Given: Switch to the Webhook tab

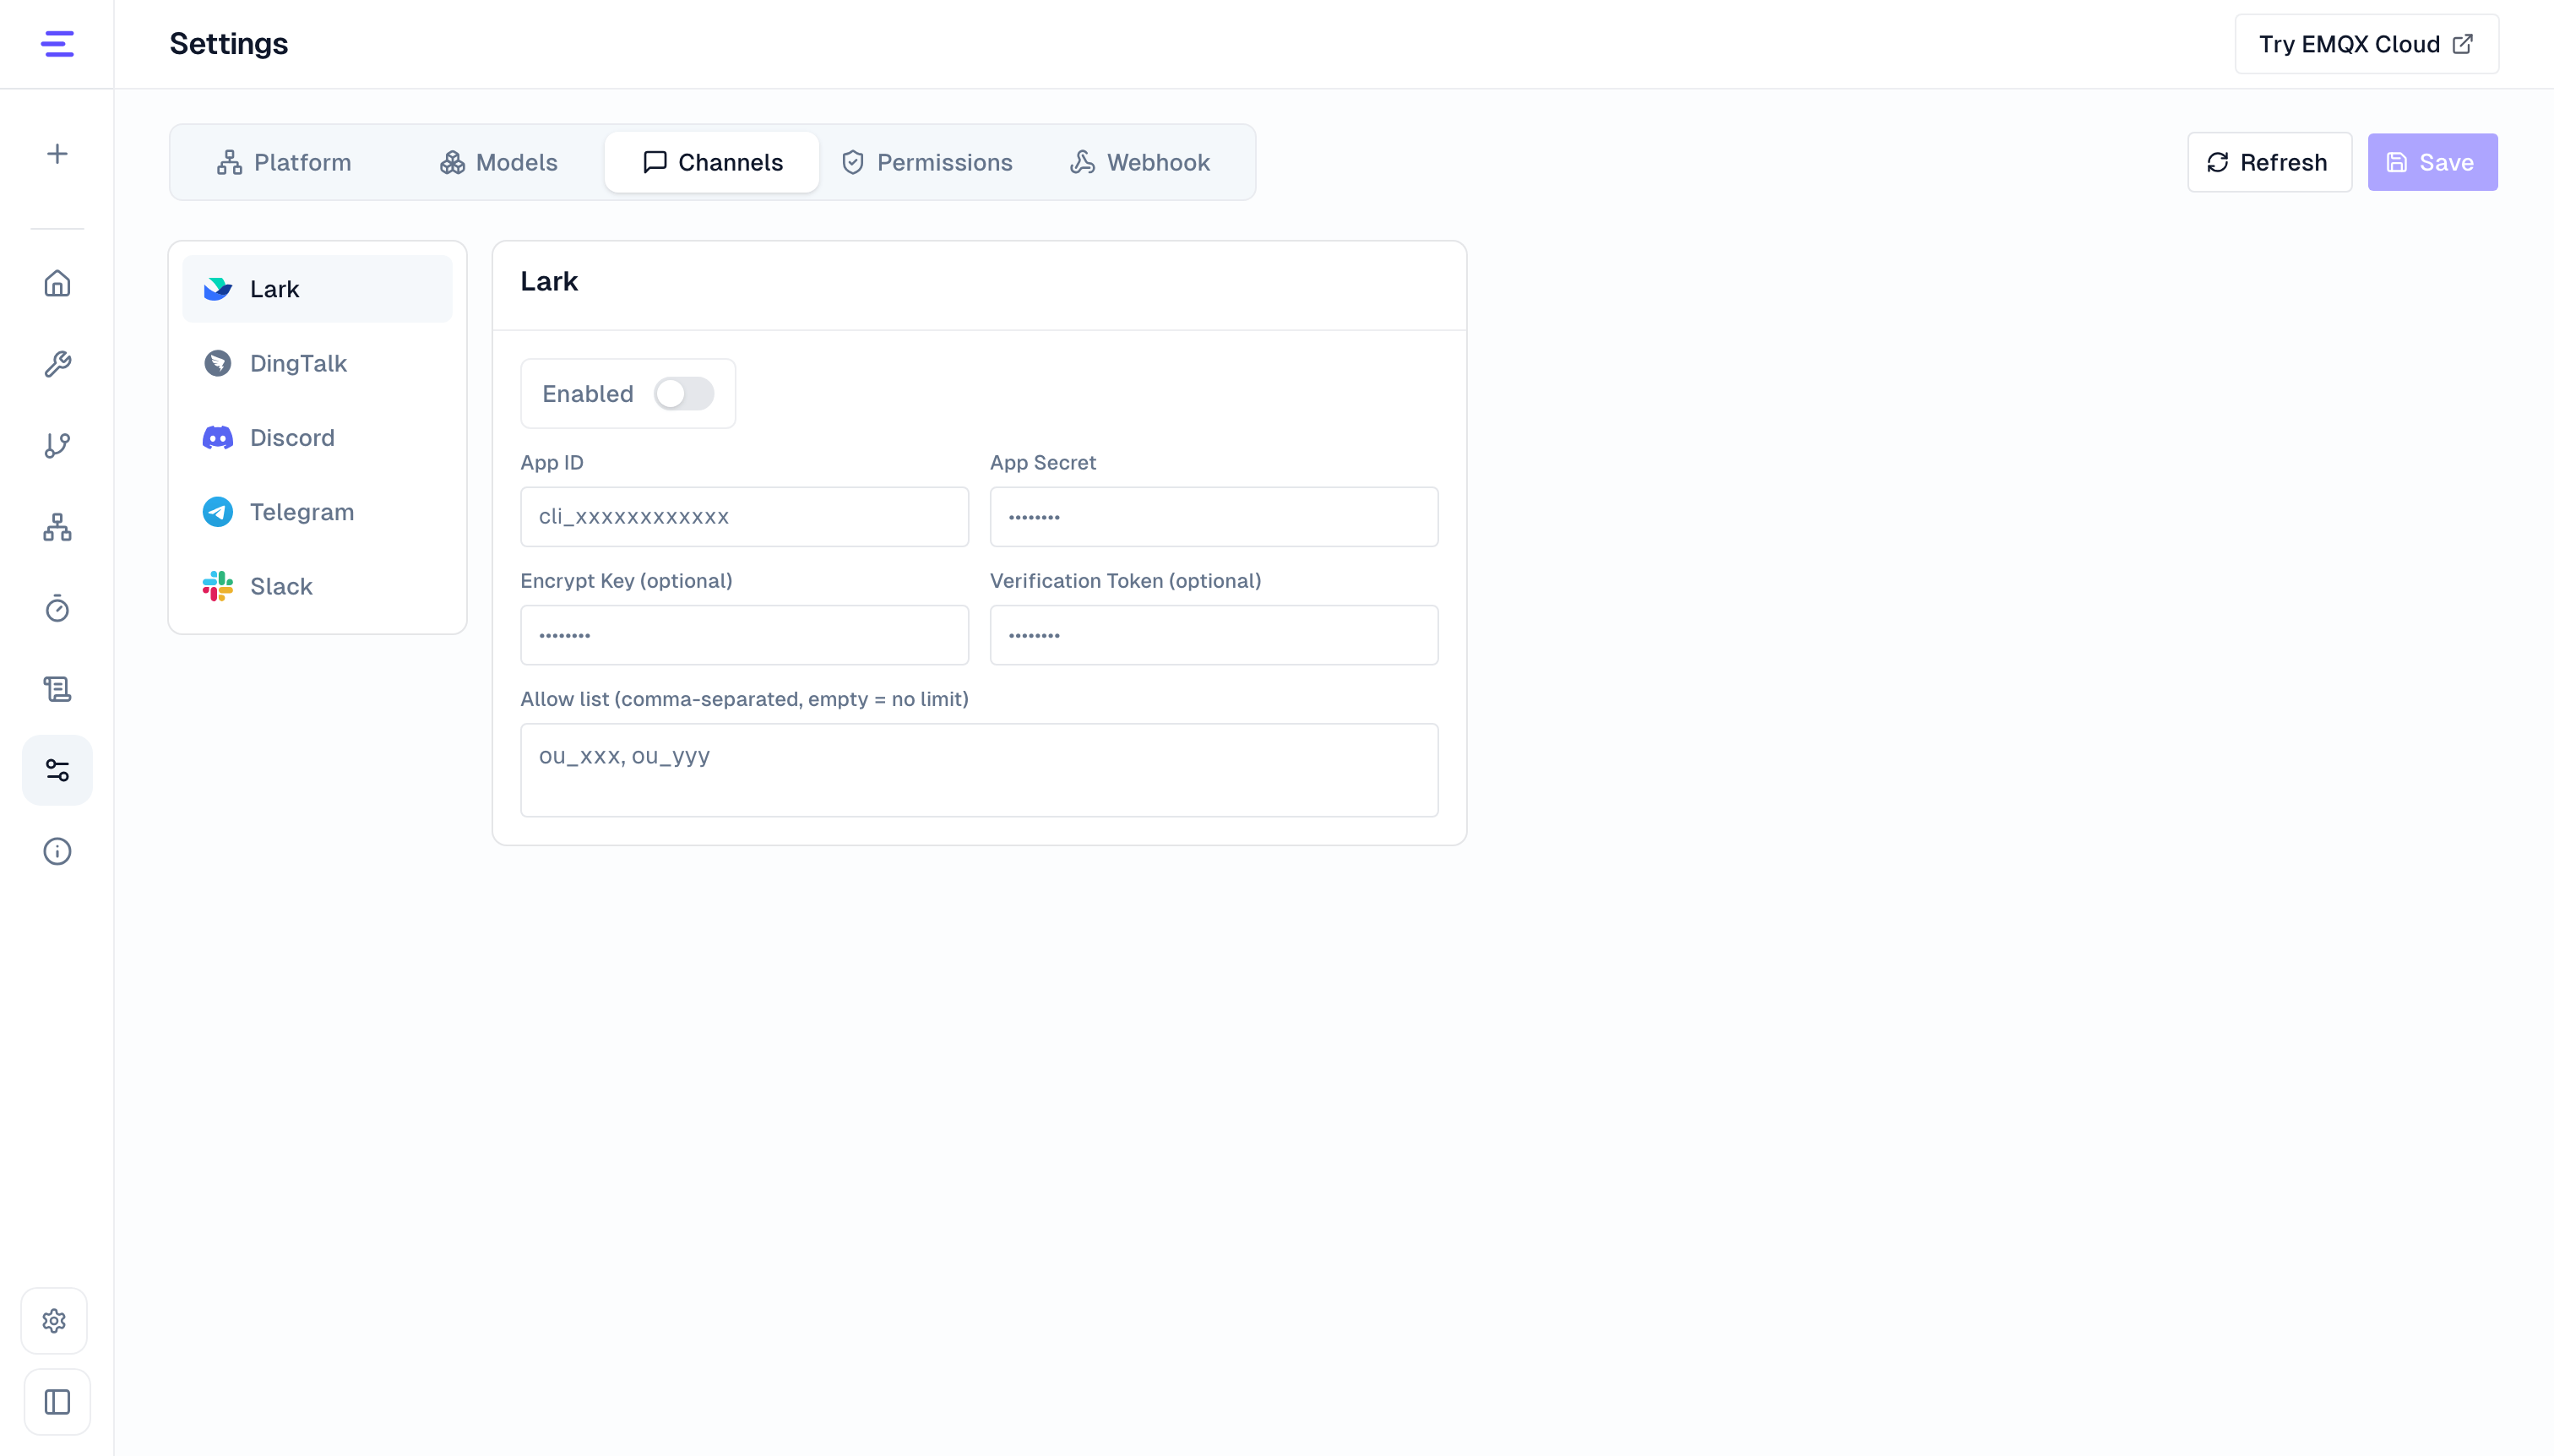Looking at the screenshot, I should 1140,163.
